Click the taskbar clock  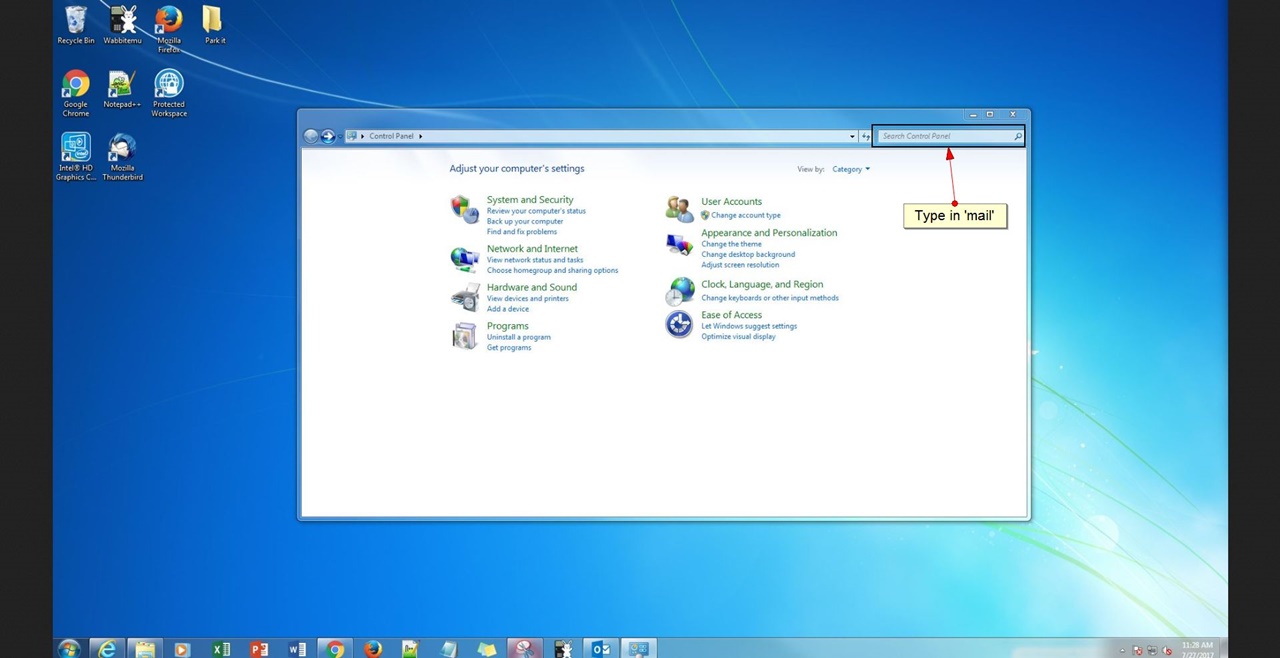[x=1197, y=649]
